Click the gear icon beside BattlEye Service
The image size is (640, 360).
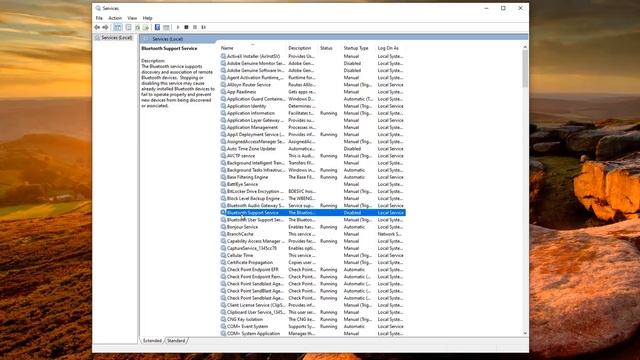[223, 184]
